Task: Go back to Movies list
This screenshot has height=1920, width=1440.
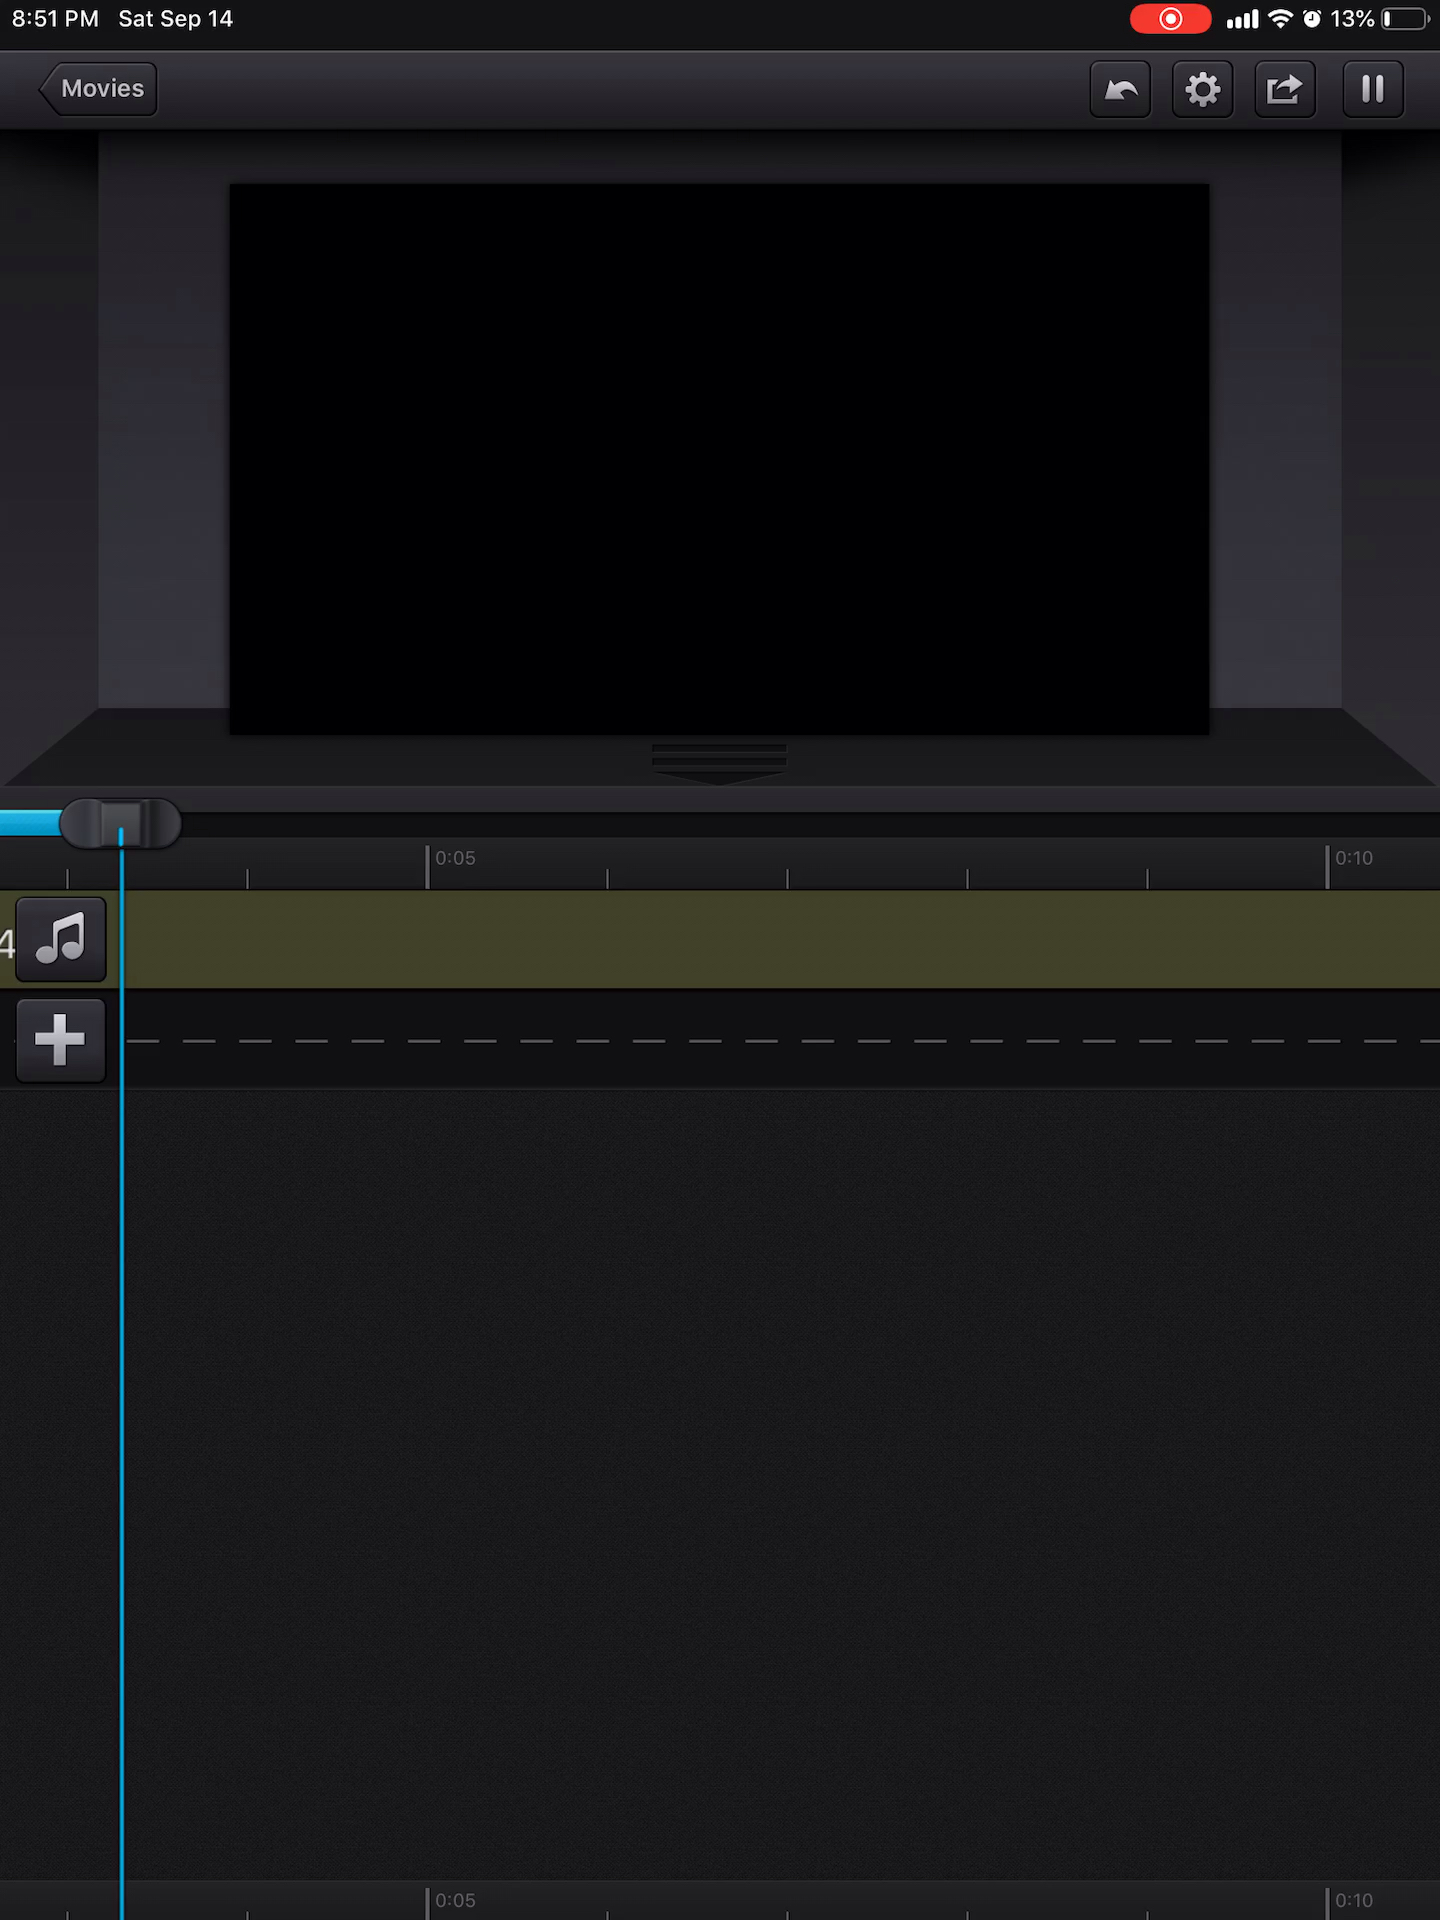Action: click(98, 89)
